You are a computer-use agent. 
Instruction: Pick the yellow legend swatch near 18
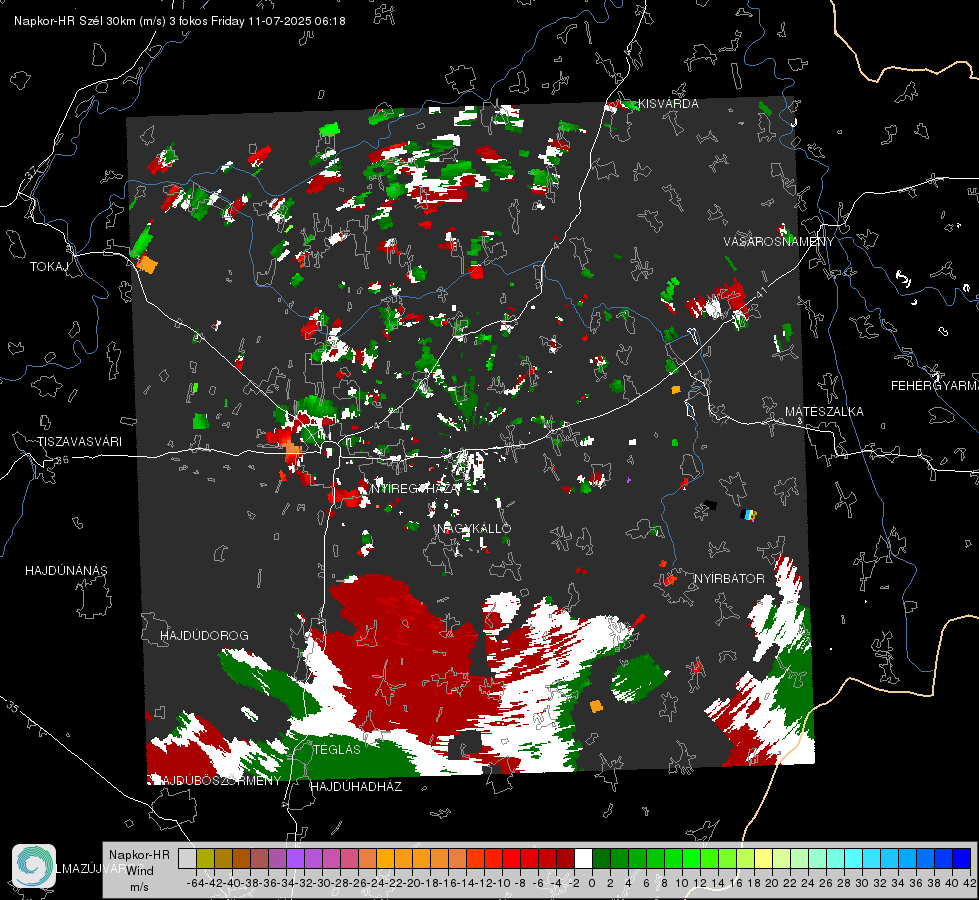pos(763,859)
